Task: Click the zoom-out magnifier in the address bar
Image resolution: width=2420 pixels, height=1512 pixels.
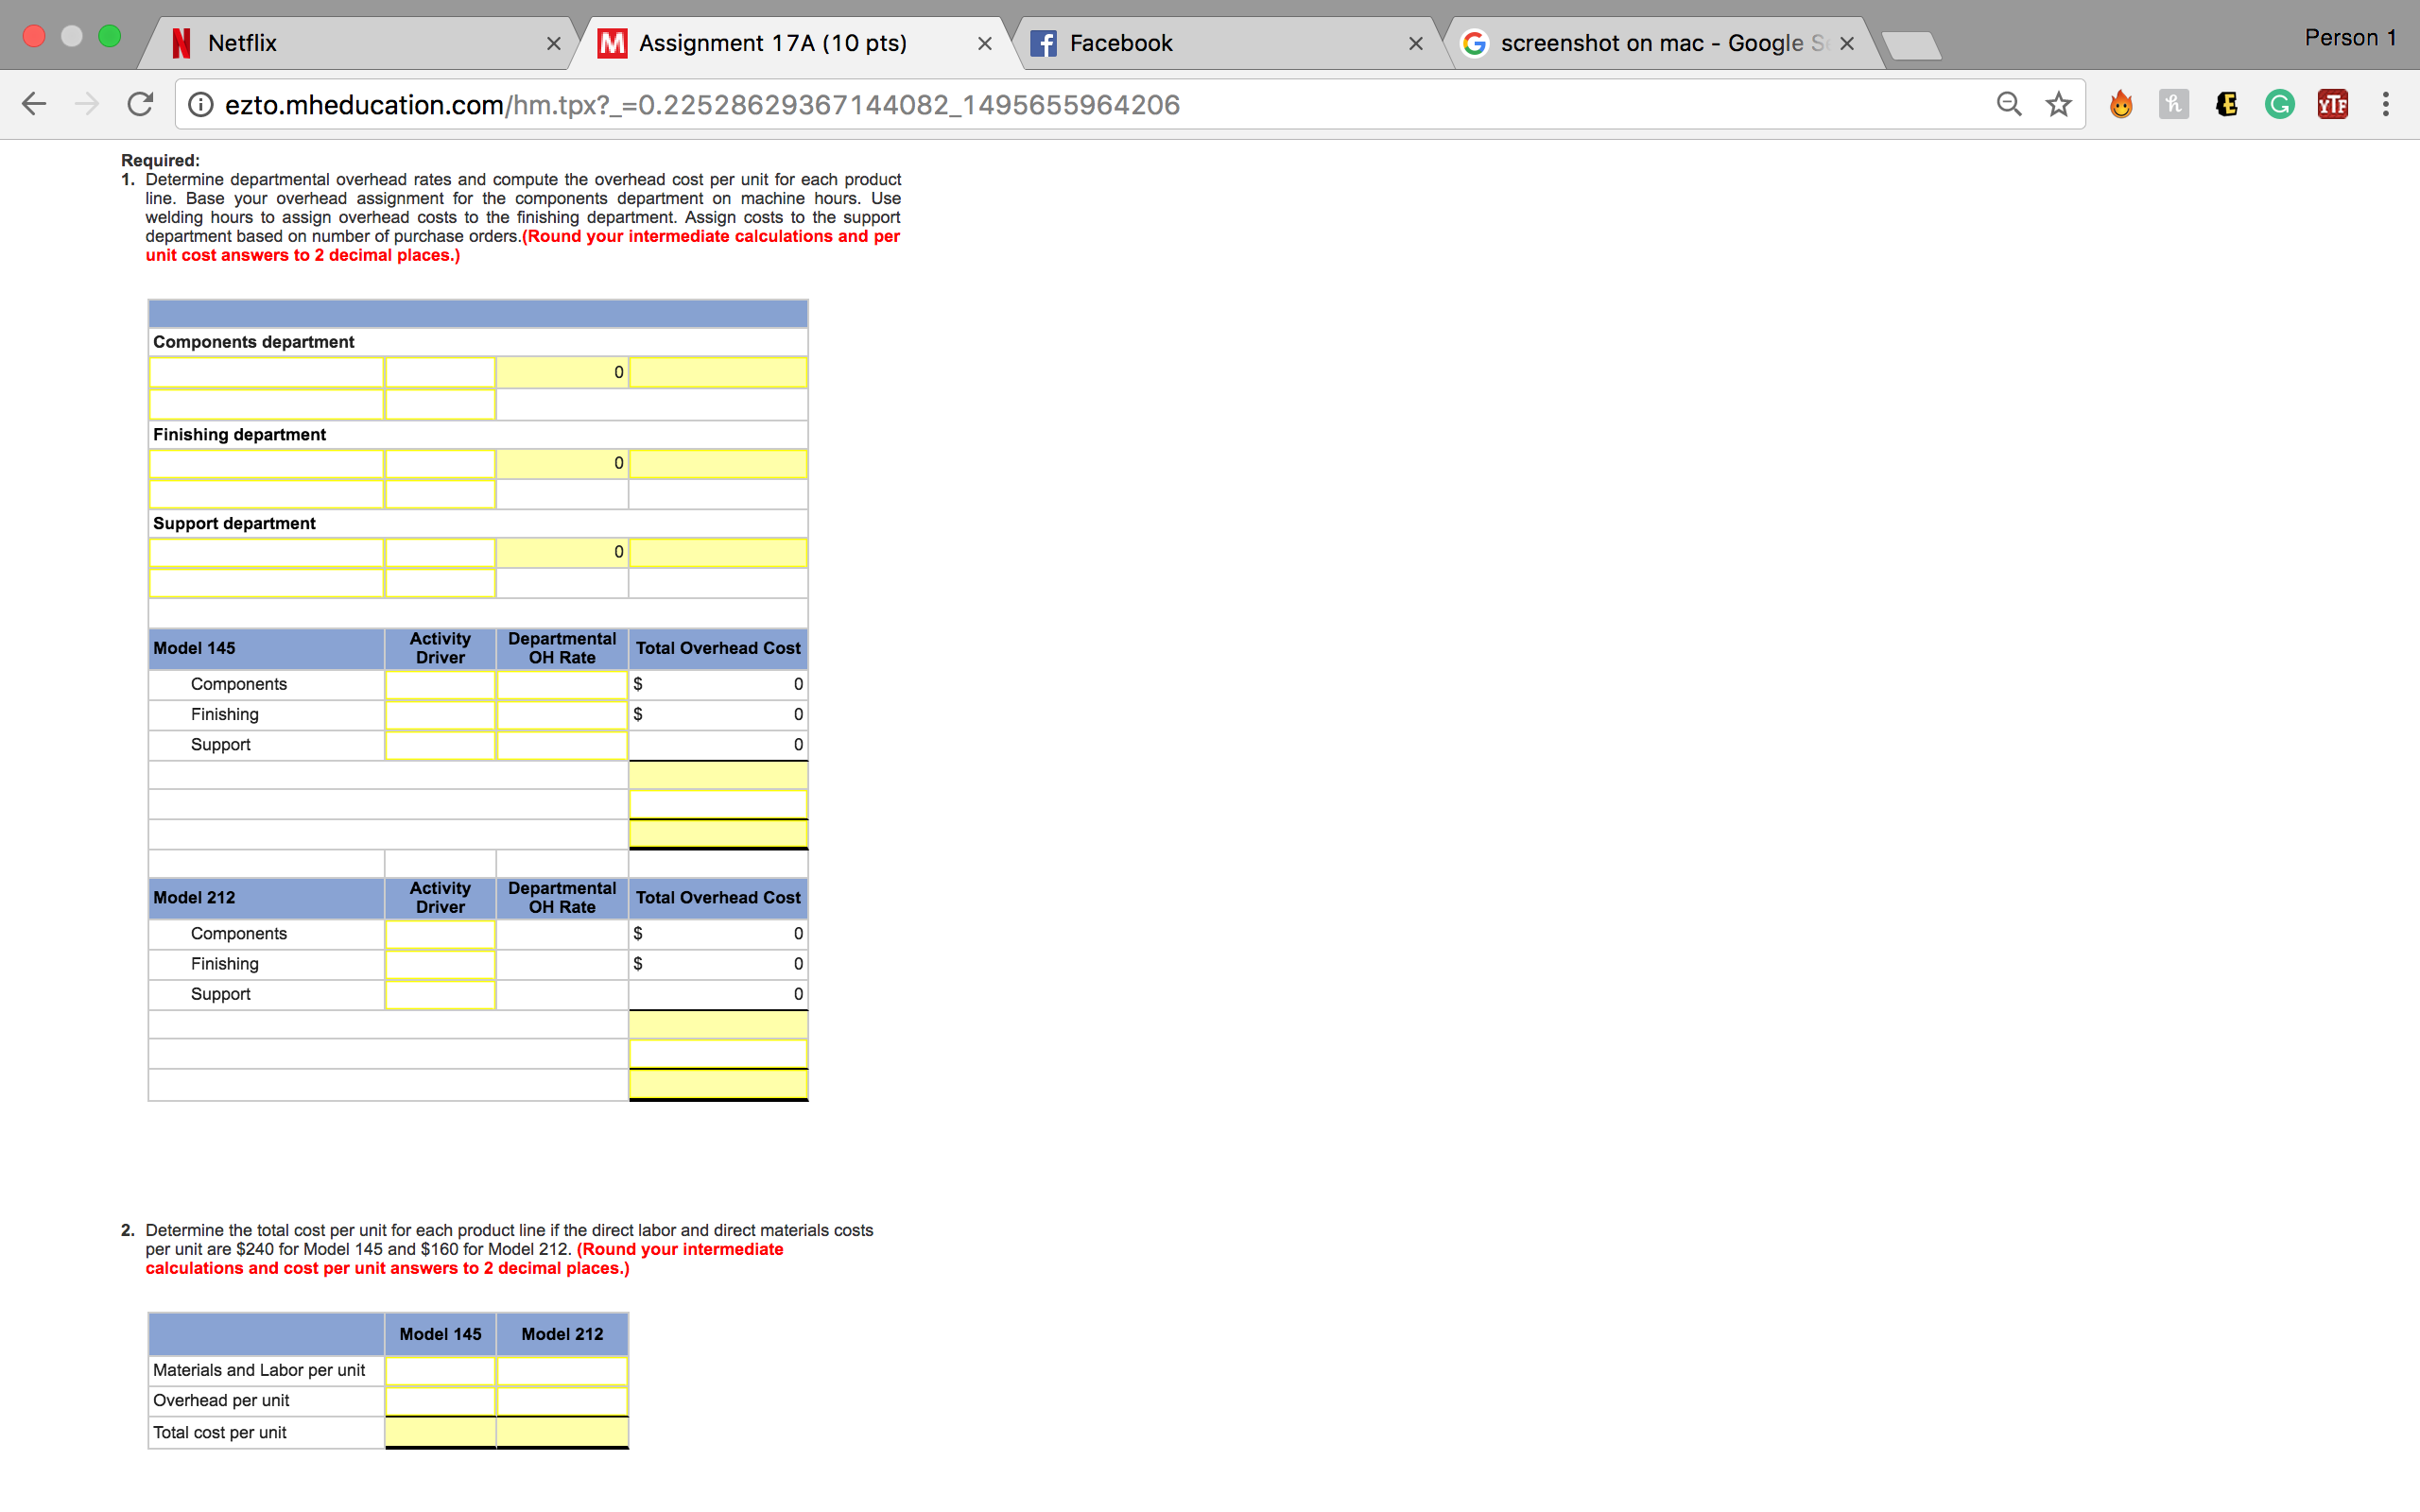Action: 2009,104
